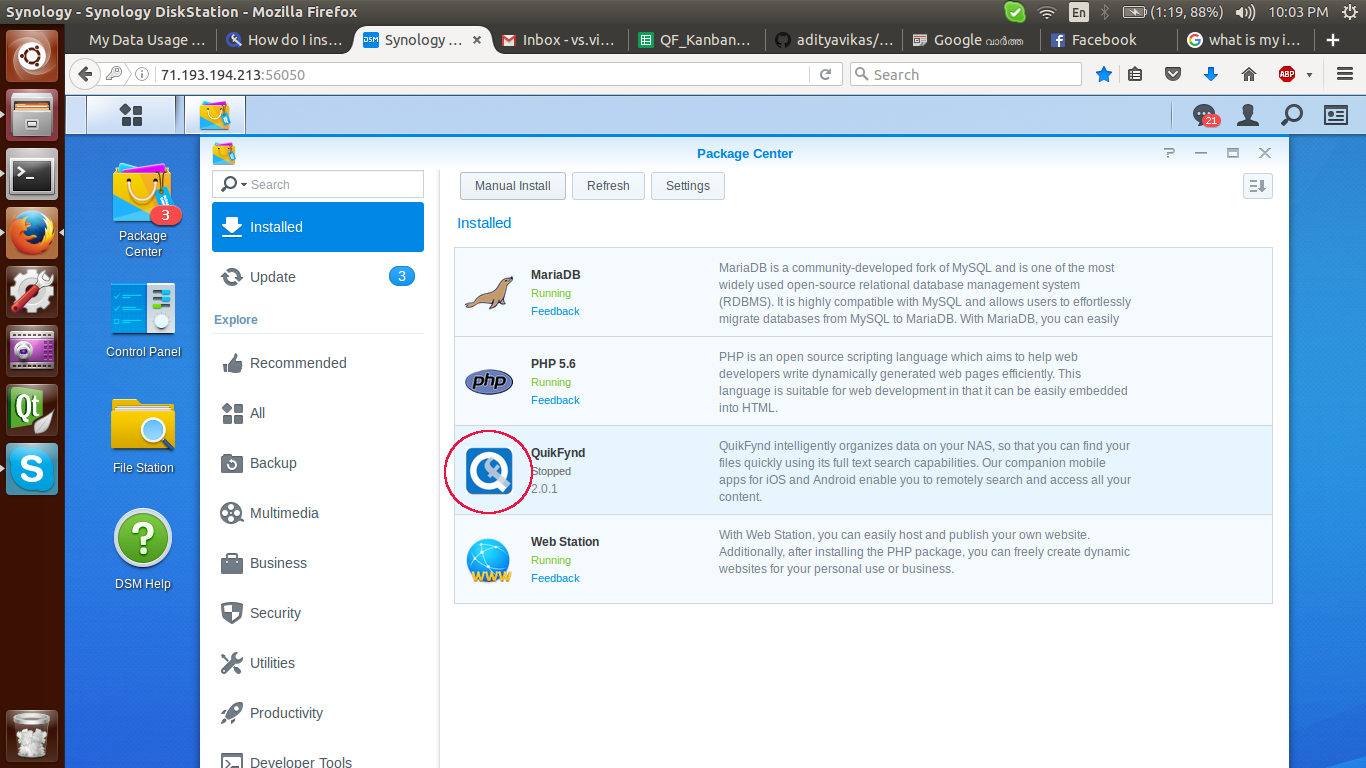This screenshot has height=768, width=1366.
Task: Open ABP dropdown arrow in Firefox toolbar
Action: click(1309, 75)
